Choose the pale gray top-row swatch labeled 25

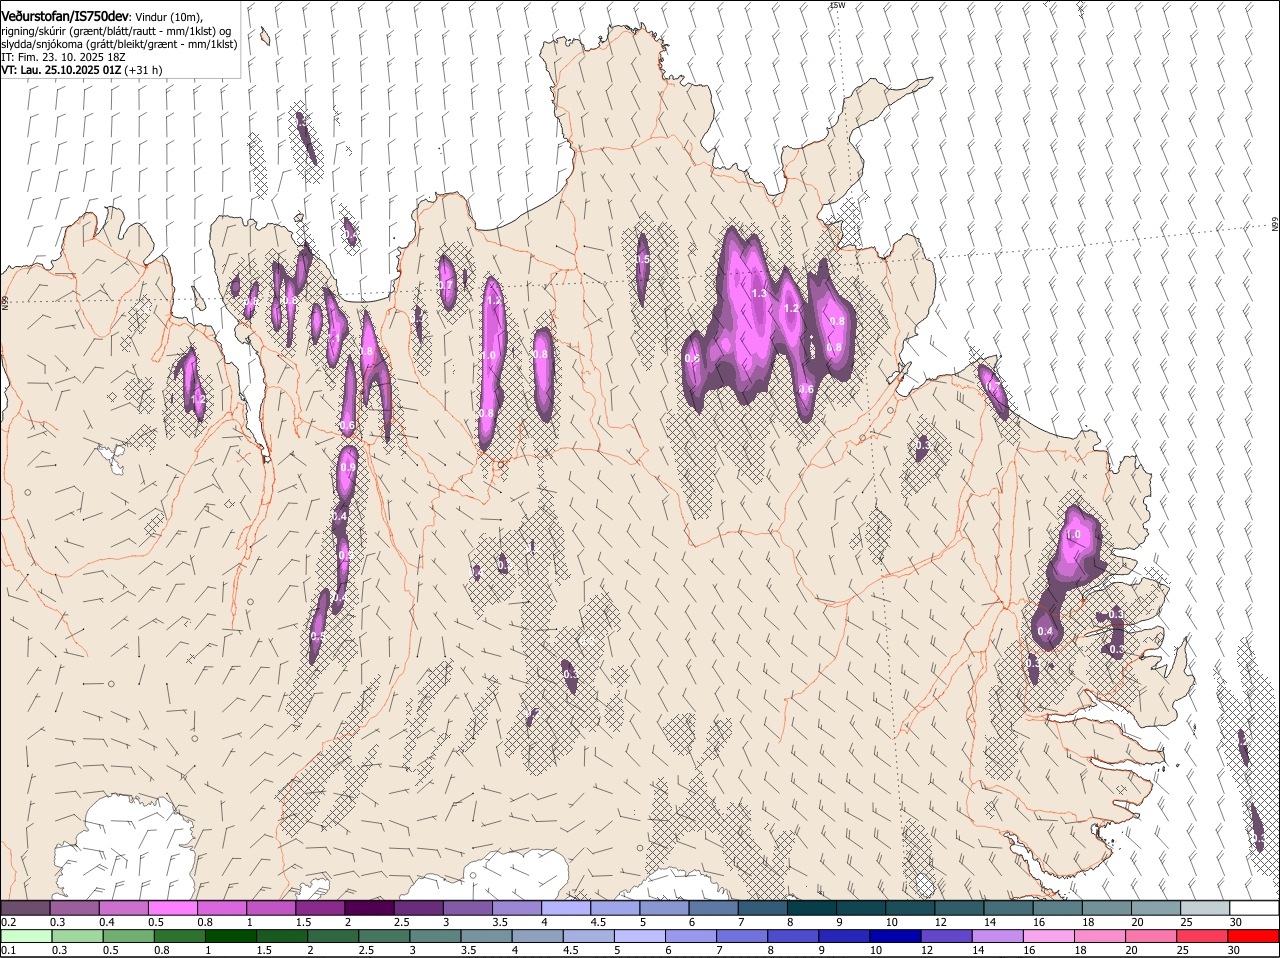[1205, 908]
